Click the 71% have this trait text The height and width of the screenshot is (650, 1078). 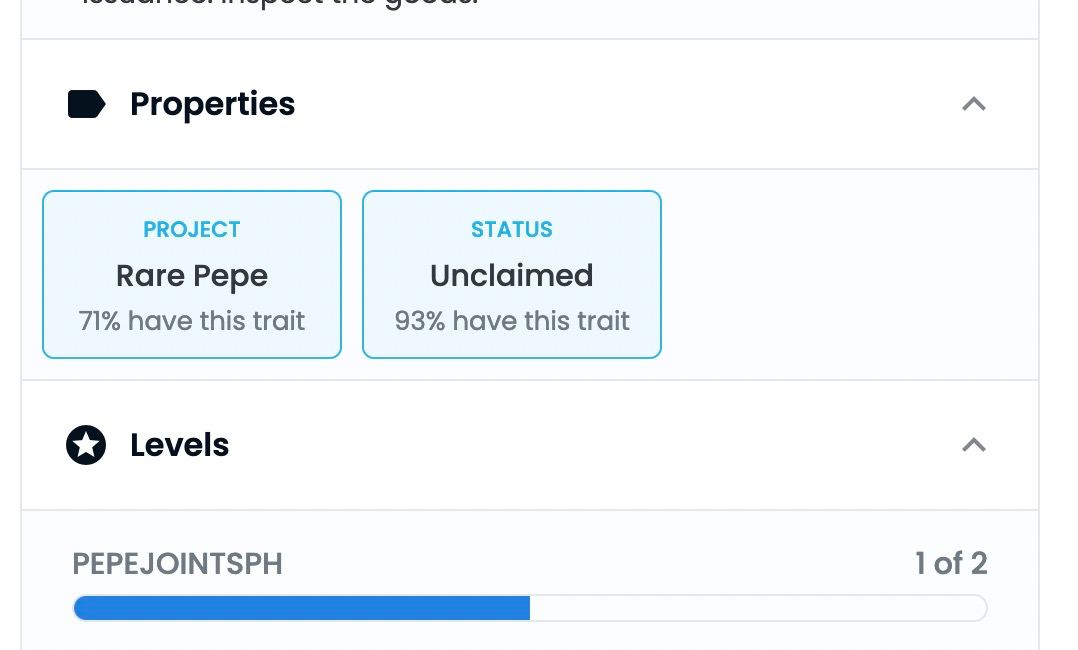tap(192, 321)
